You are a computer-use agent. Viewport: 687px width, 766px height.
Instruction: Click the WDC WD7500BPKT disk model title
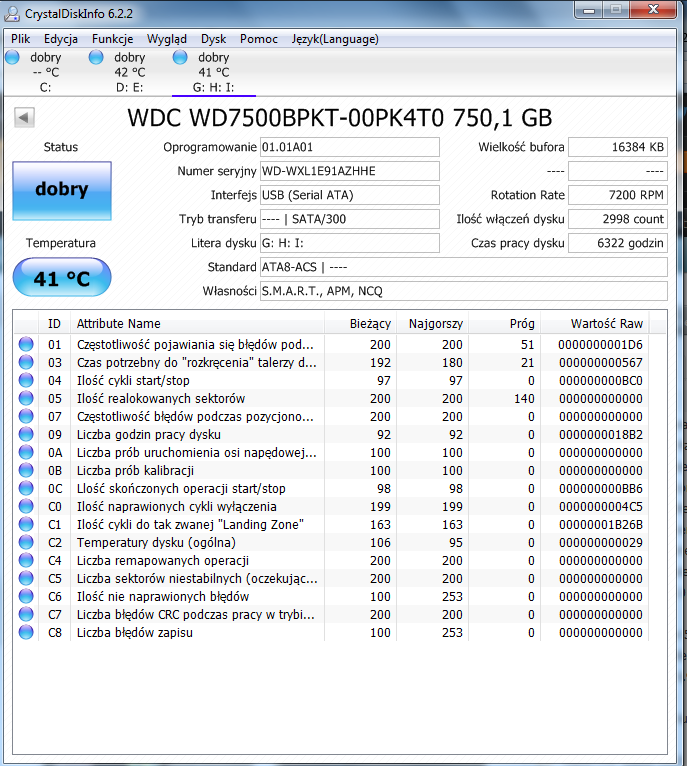[x=340, y=118]
